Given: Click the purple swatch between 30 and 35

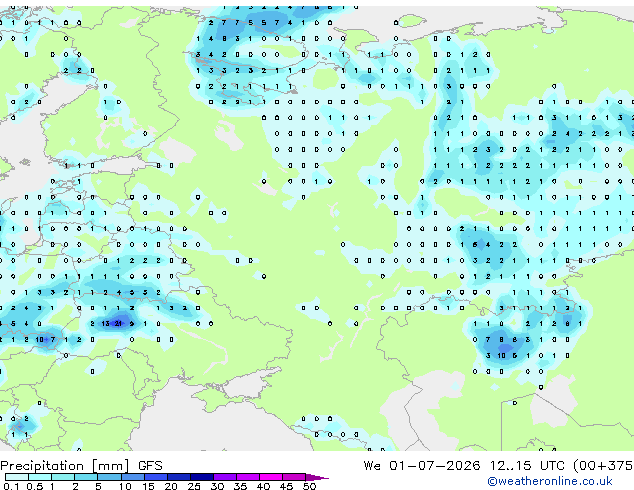Looking at the screenshot, I should tap(224, 477).
